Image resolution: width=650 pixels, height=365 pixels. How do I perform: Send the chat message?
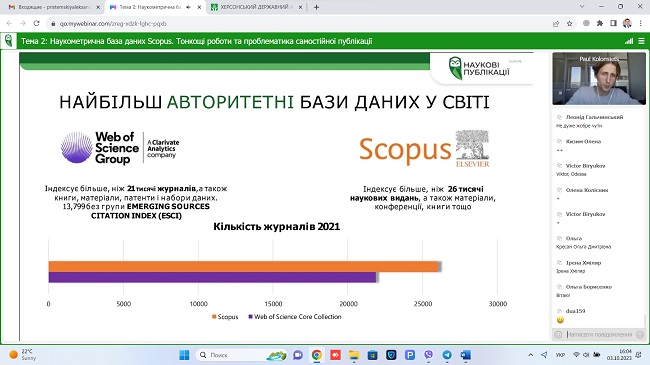(640, 334)
